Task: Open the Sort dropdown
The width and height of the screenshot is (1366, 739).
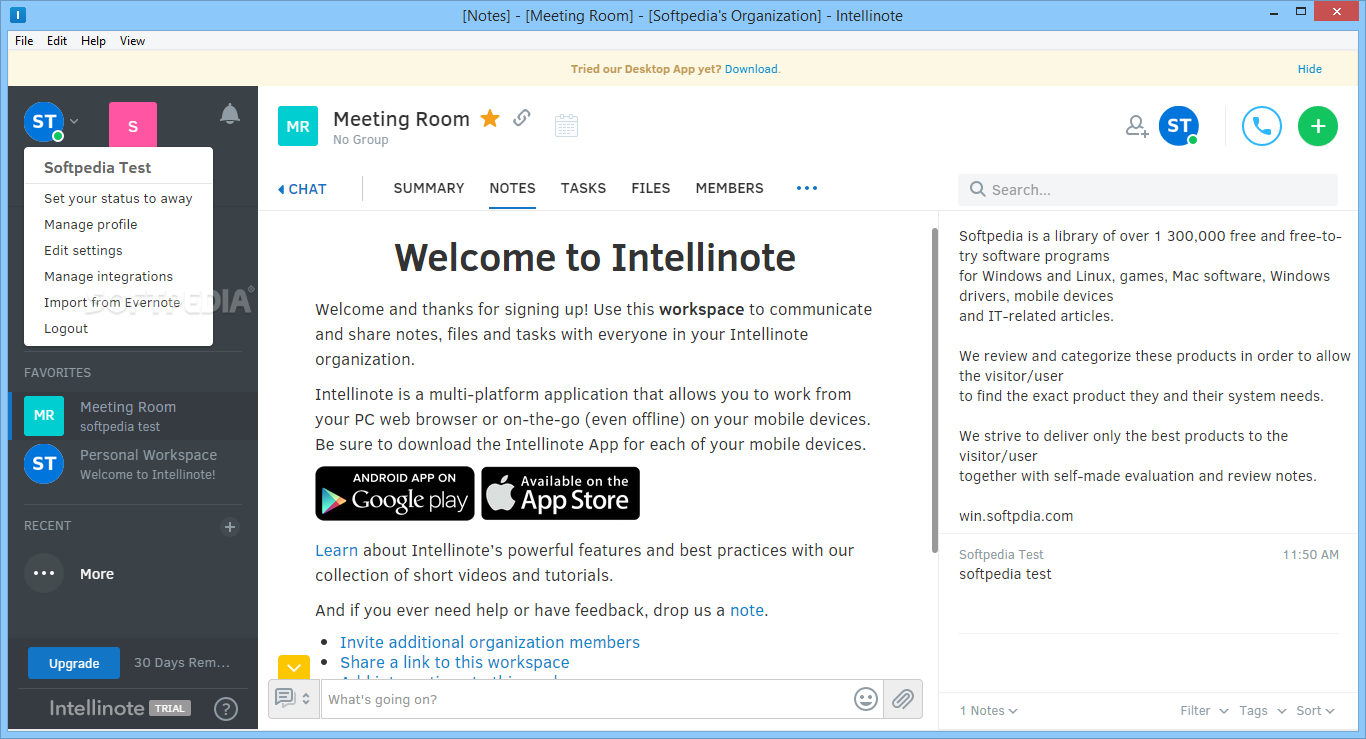Action: click(x=1315, y=711)
